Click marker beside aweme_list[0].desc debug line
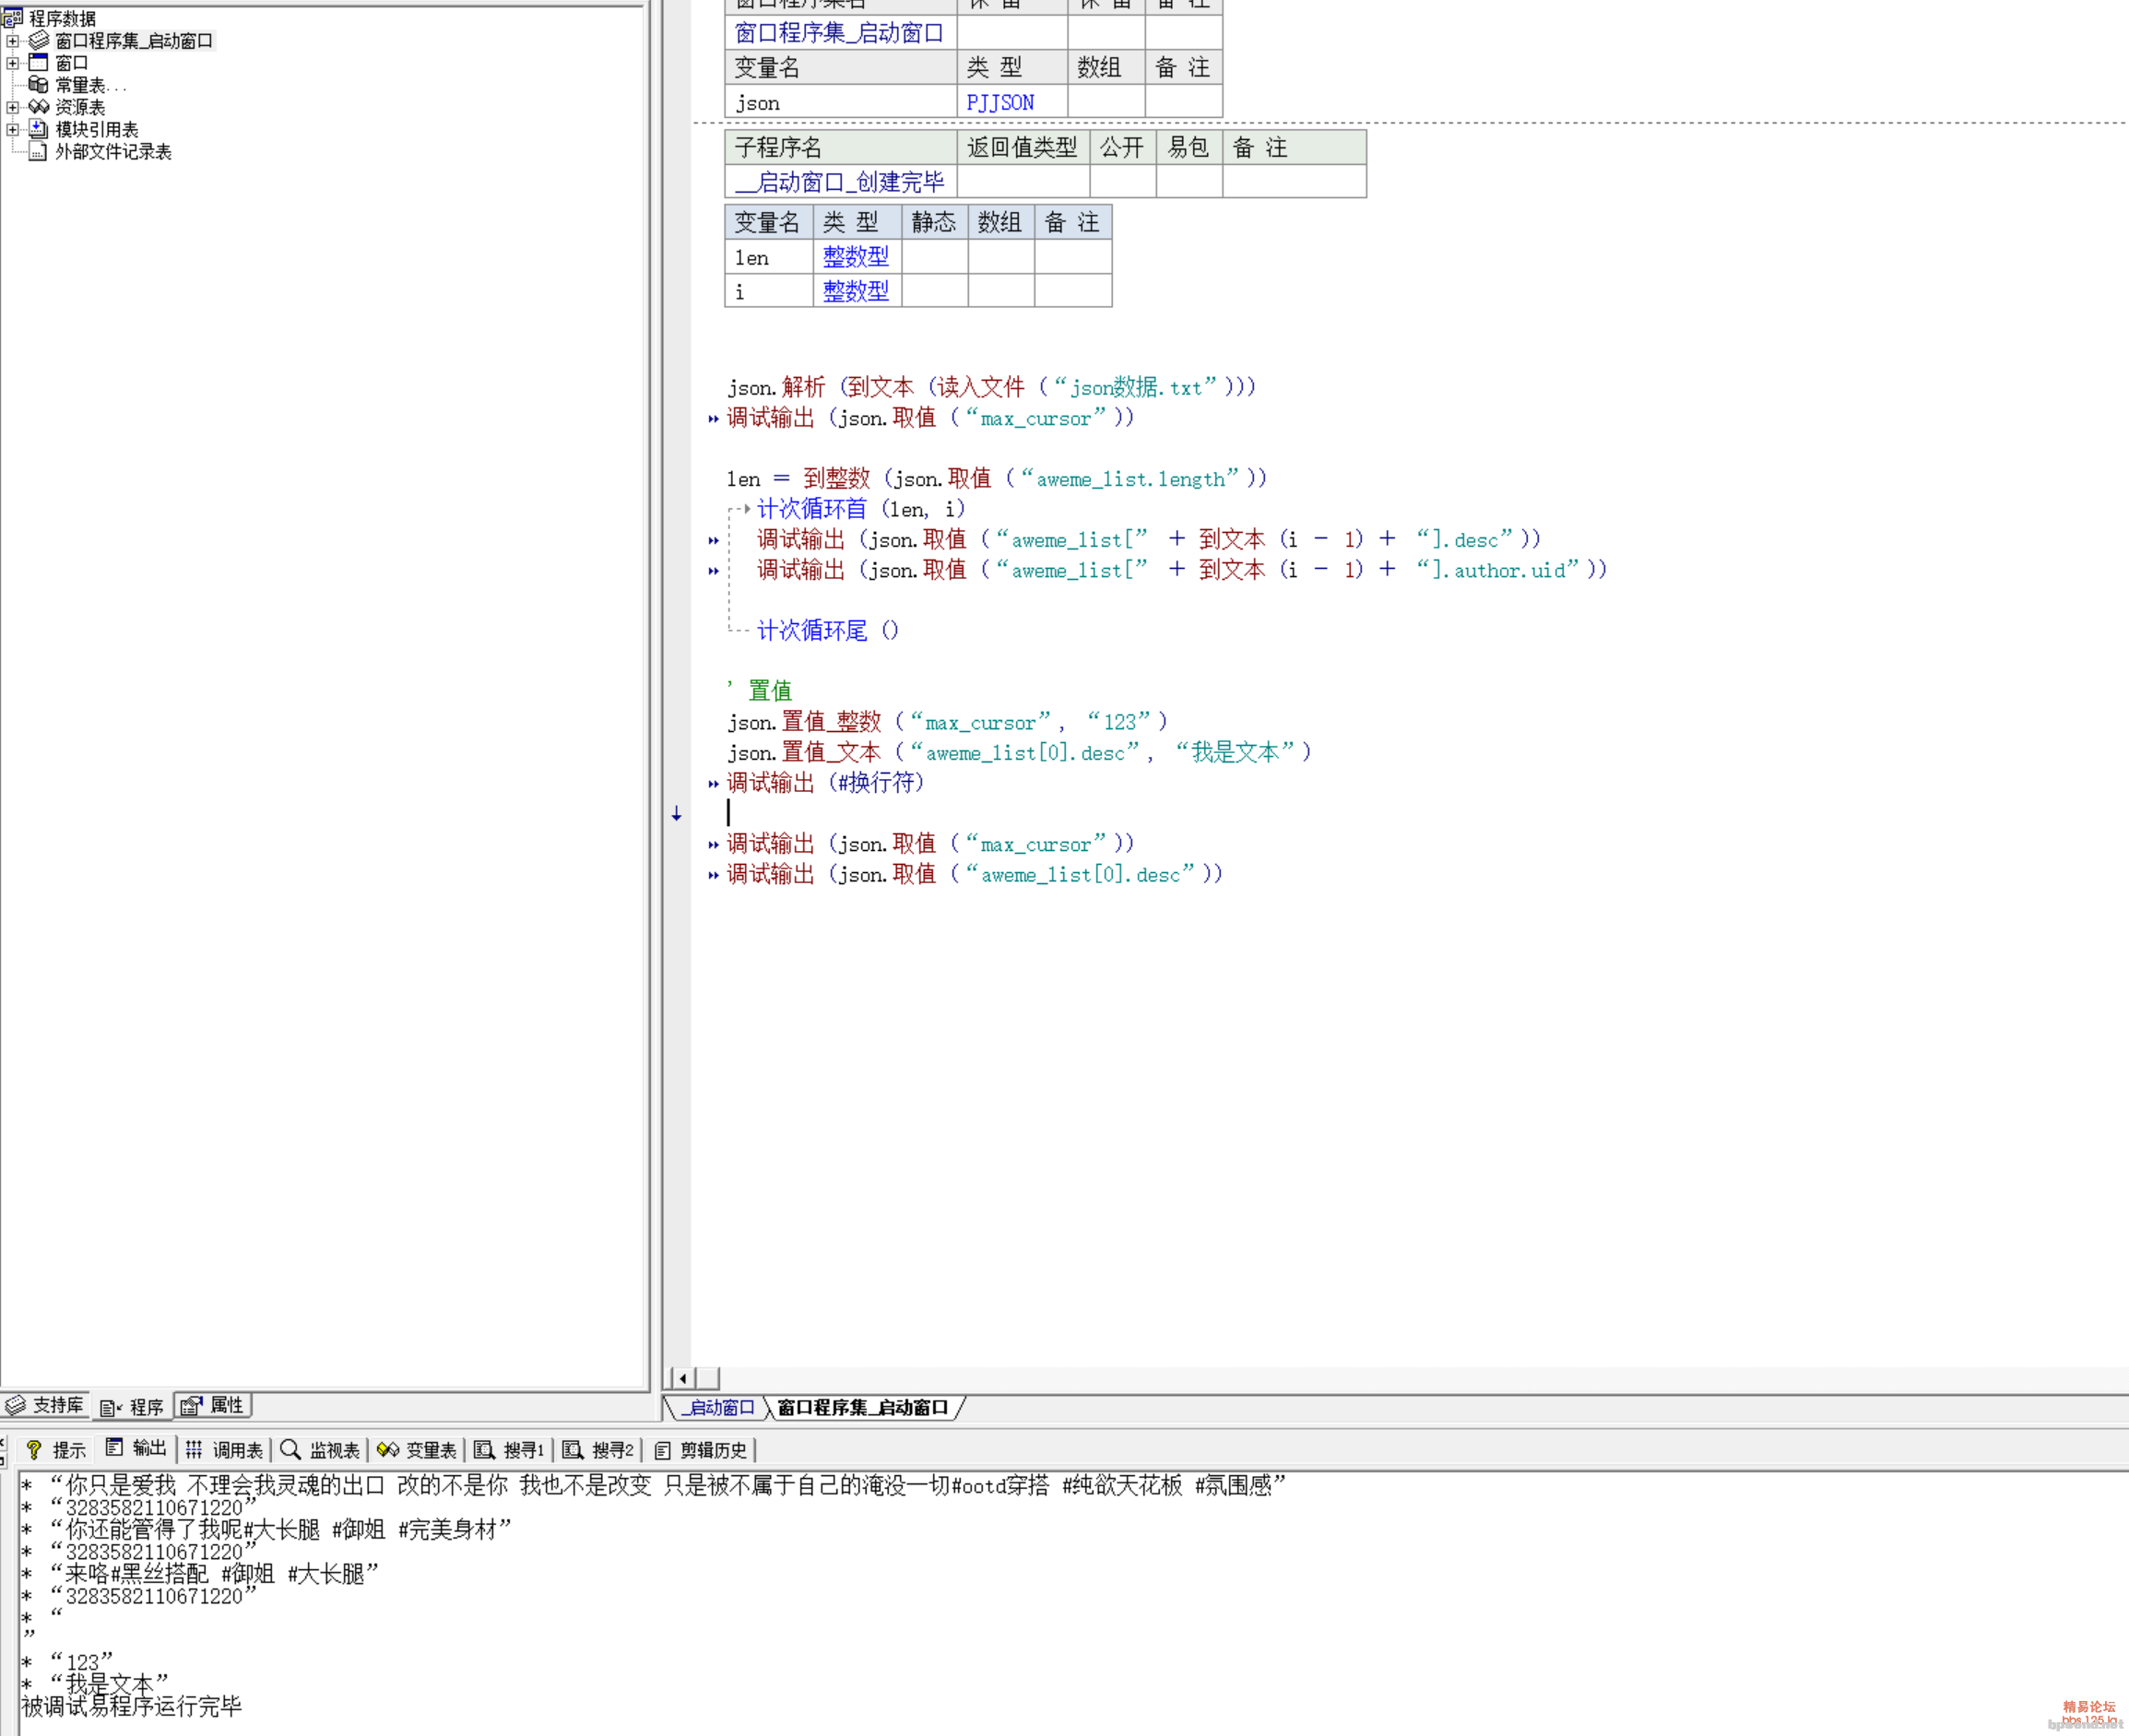The height and width of the screenshot is (1736, 2129). (x=713, y=876)
